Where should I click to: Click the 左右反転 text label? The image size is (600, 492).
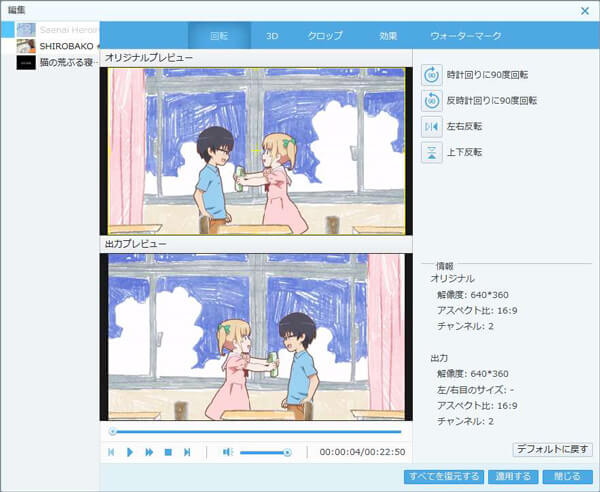click(464, 127)
